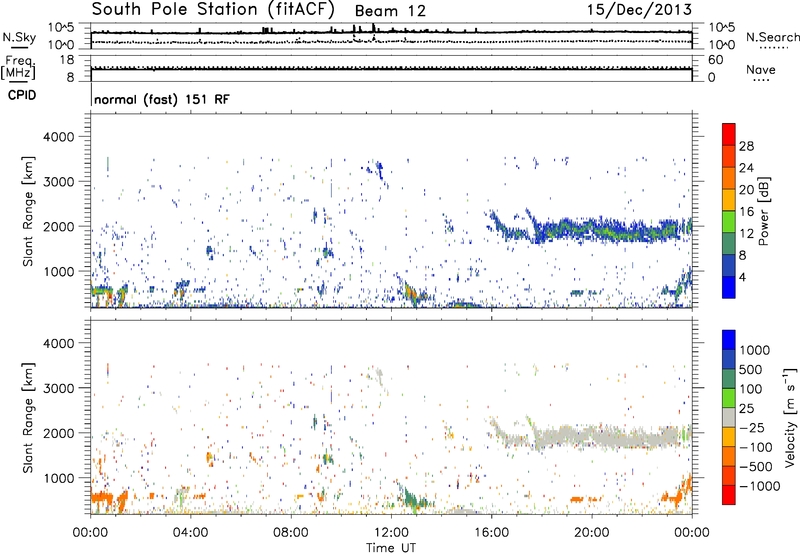Click the '20:00' time tick label

pos(591,533)
